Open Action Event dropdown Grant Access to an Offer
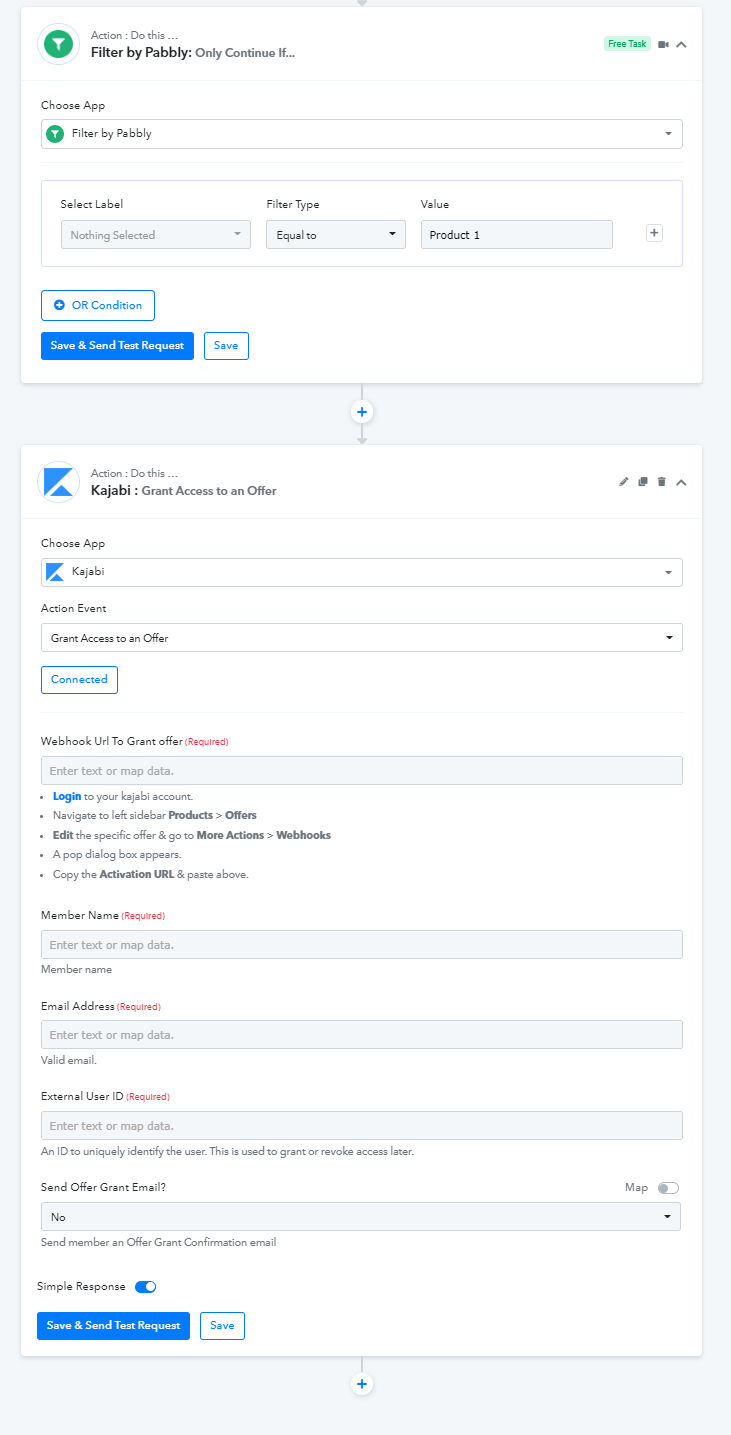 tap(362, 638)
